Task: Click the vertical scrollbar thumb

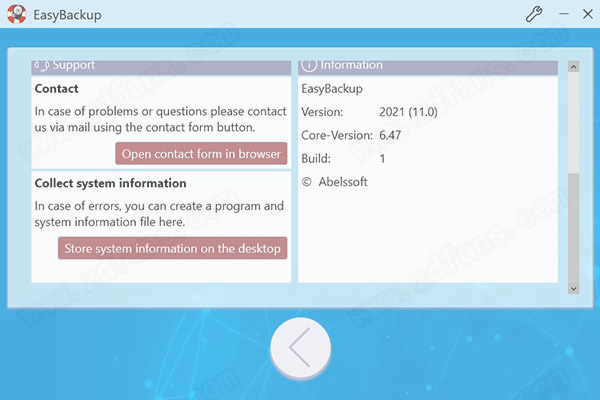Action: (573, 228)
